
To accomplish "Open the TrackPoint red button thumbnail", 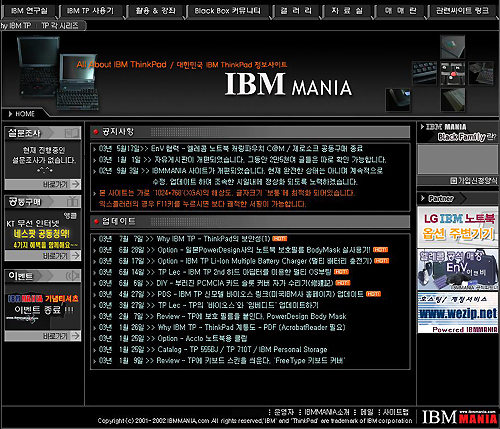I will click(452, 73).
